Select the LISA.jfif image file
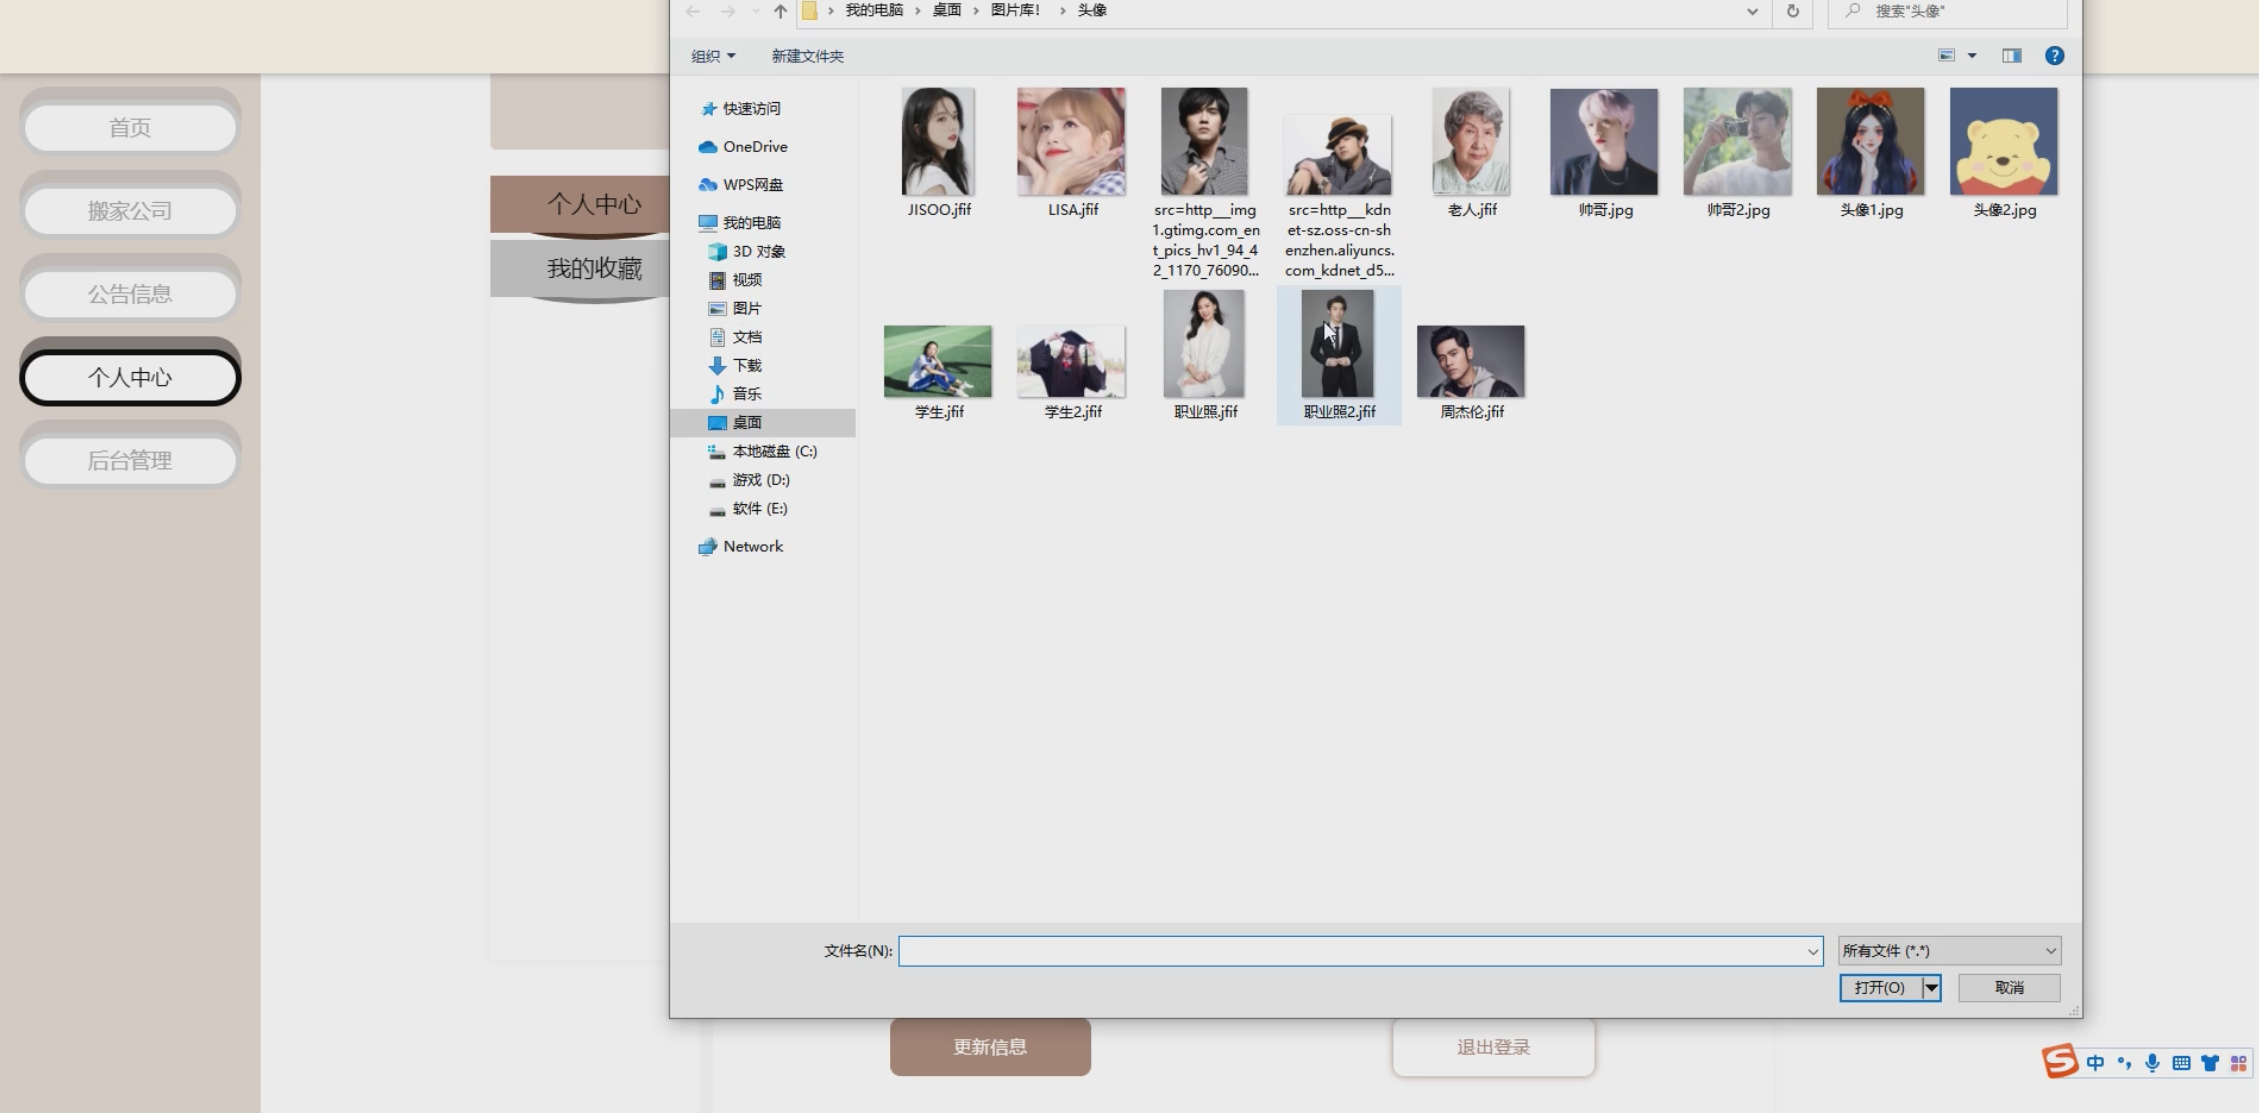 coord(1071,153)
